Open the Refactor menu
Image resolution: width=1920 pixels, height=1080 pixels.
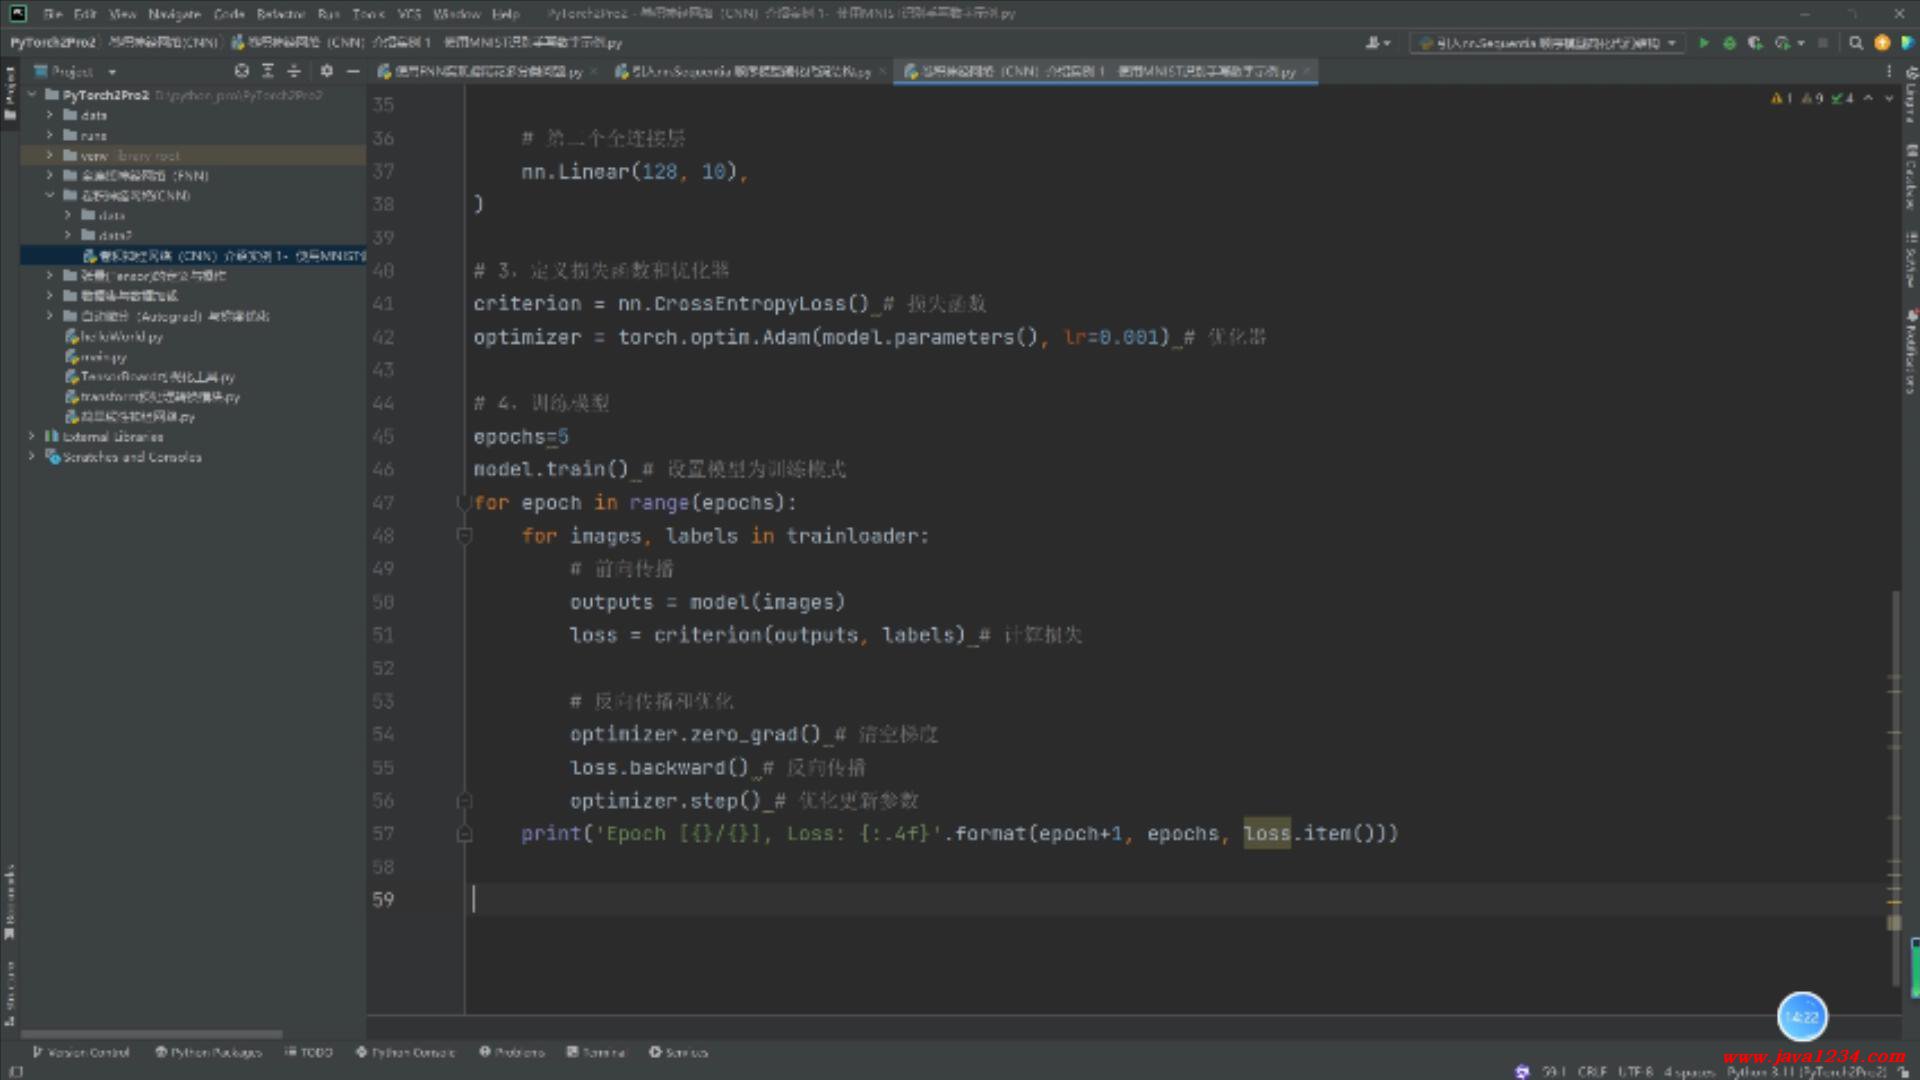coord(280,14)
